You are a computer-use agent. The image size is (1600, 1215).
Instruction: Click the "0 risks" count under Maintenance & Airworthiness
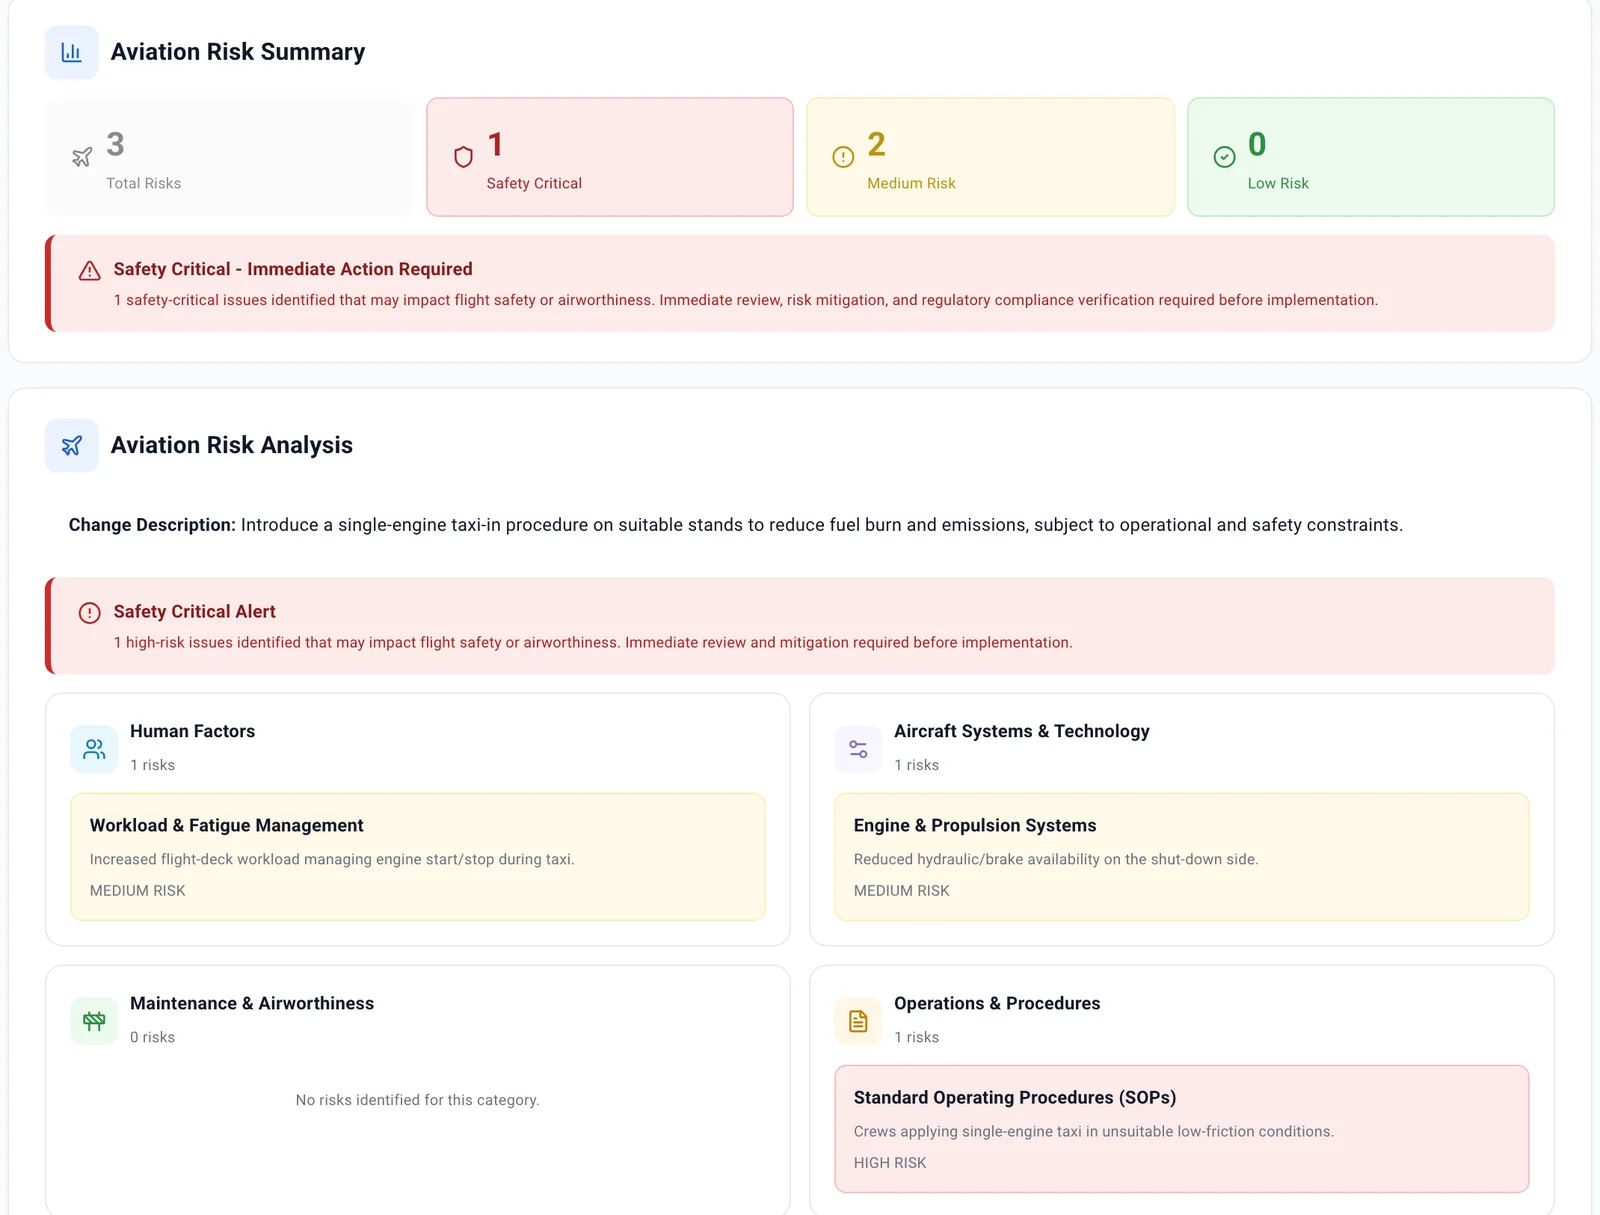(x=152, y=1037)
